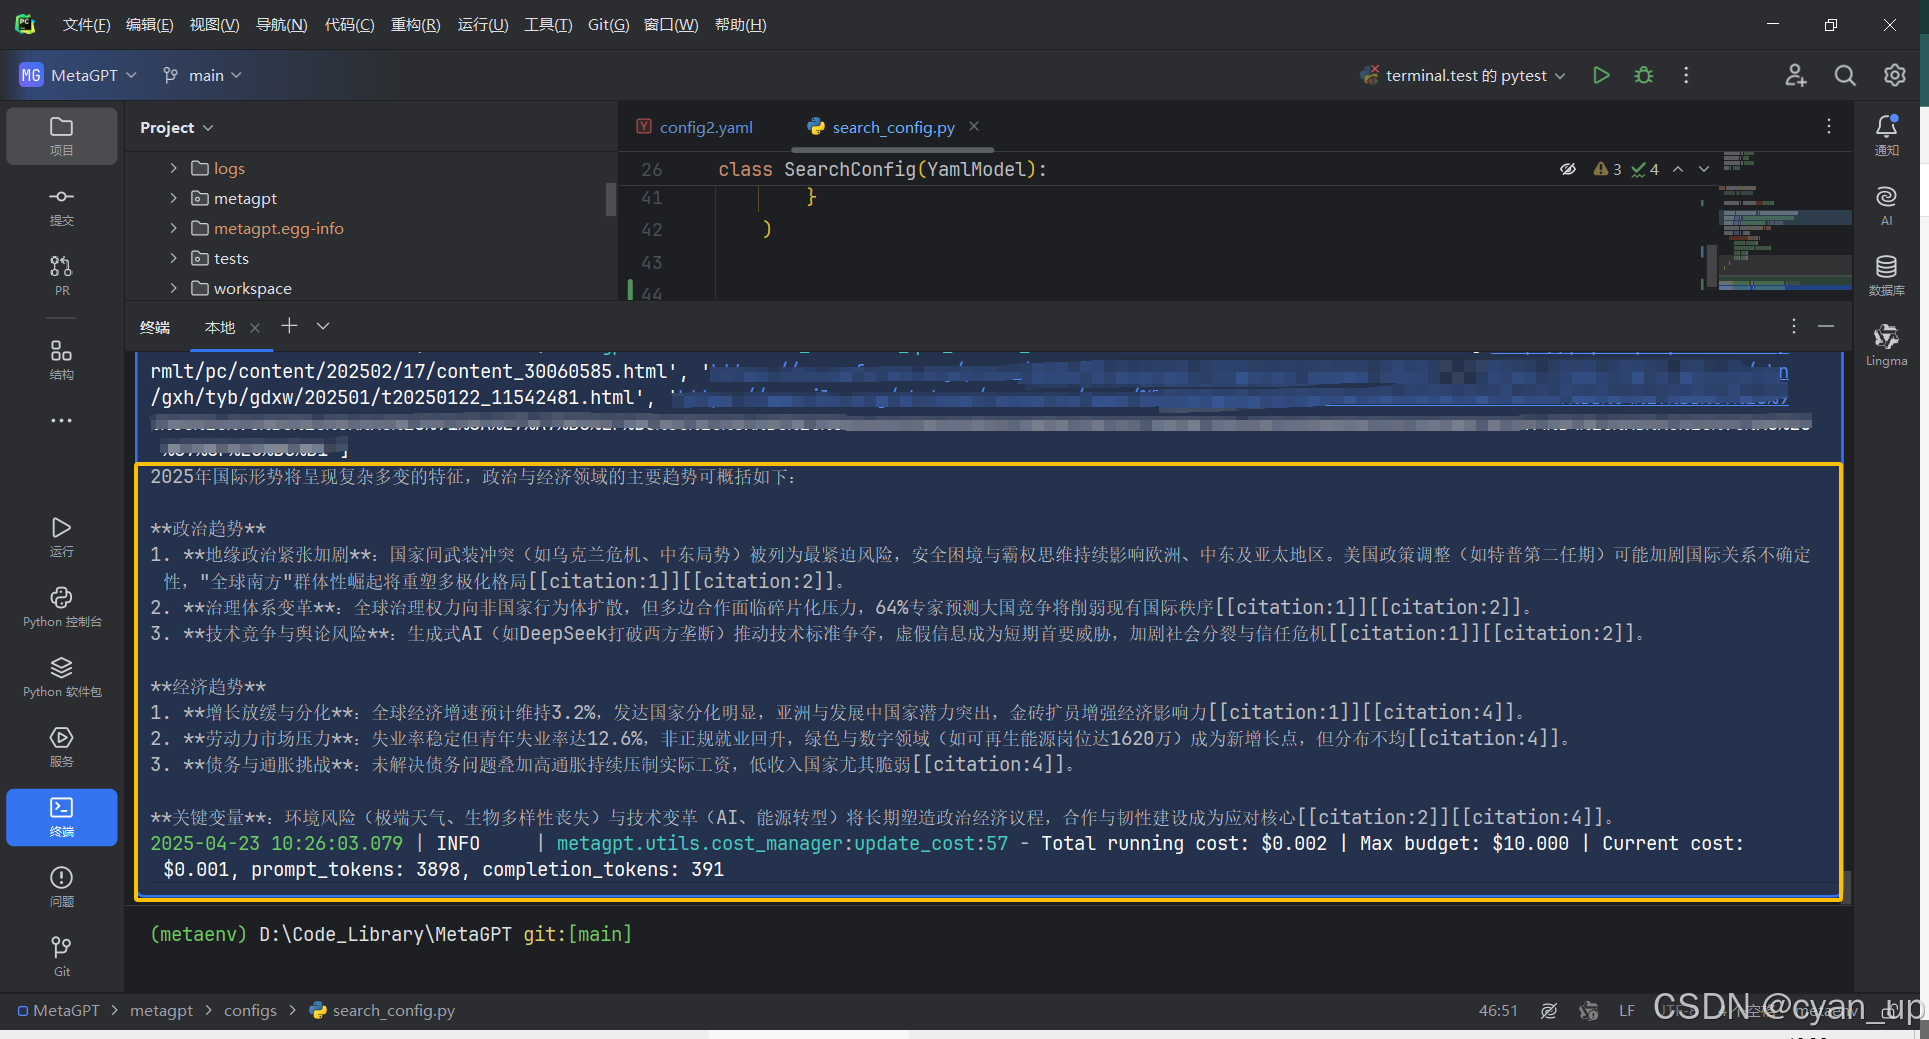Viewport: 1929px width, 1039px height.
Task: Expand the tests folder
Action: (x=173, y=258)
